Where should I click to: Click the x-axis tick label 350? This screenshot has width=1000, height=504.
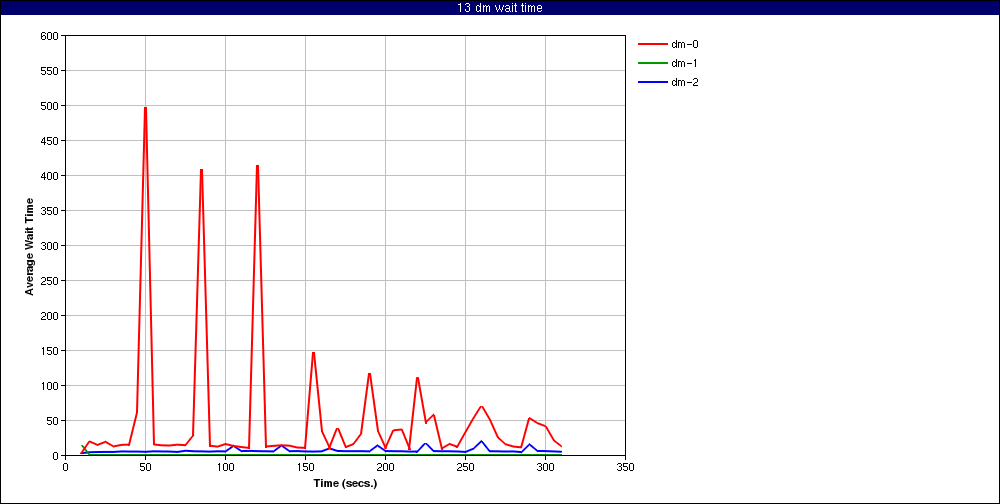coord(626,467)
